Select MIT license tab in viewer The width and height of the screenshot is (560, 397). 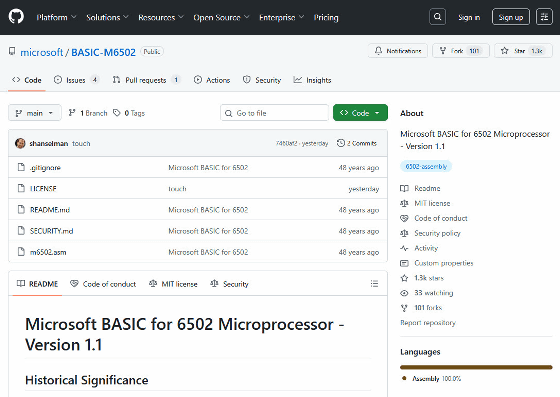173,284
